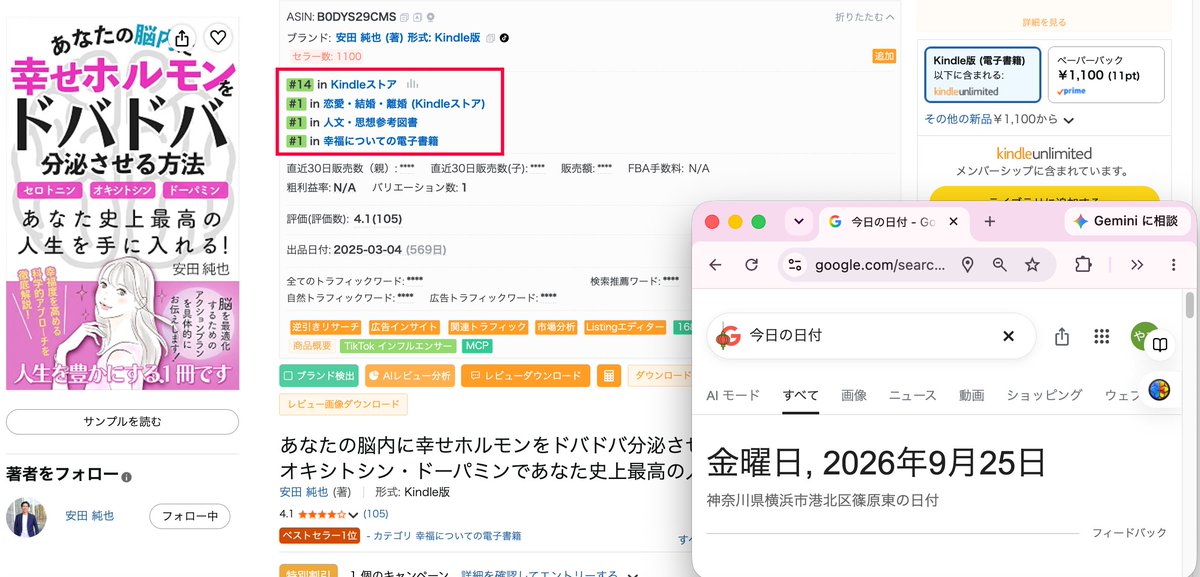Expand star rating breakdown chevron
The height and width of the screenshot is (577, 1200).
coord(353,514)
